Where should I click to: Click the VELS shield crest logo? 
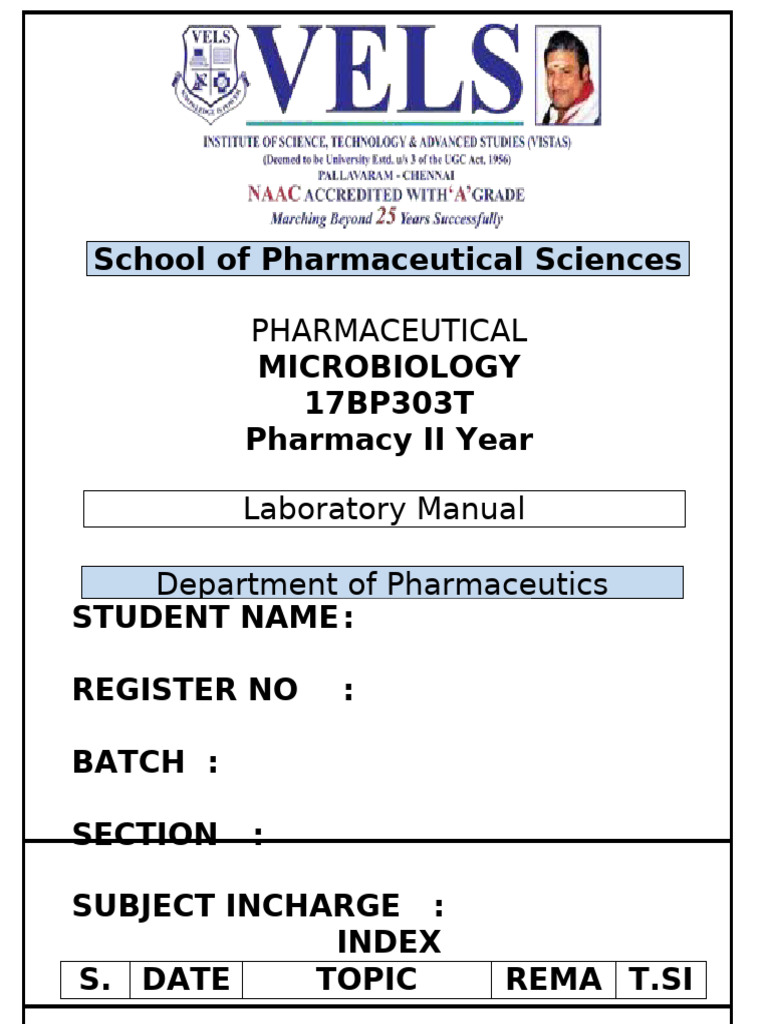210,74
